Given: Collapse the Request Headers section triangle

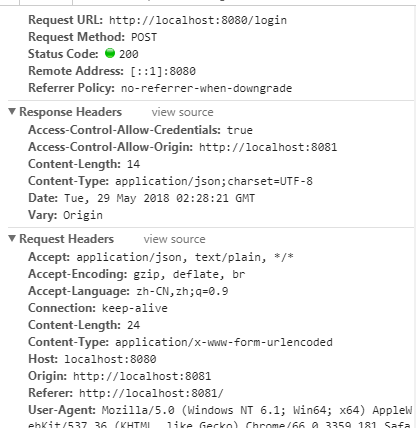Looking at the screenshot, I should (x=12, y=238).
